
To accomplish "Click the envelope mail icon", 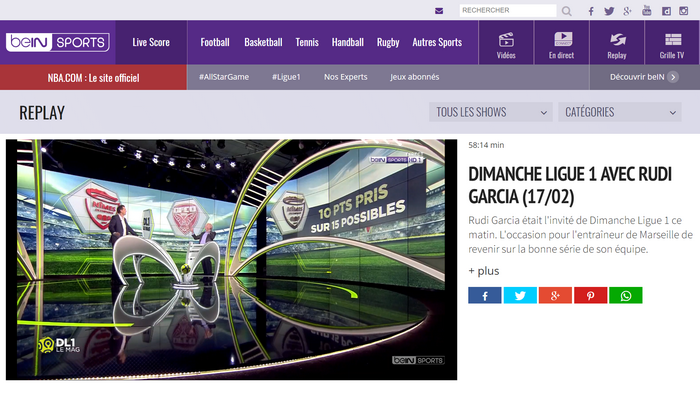I will coord(439,11).
